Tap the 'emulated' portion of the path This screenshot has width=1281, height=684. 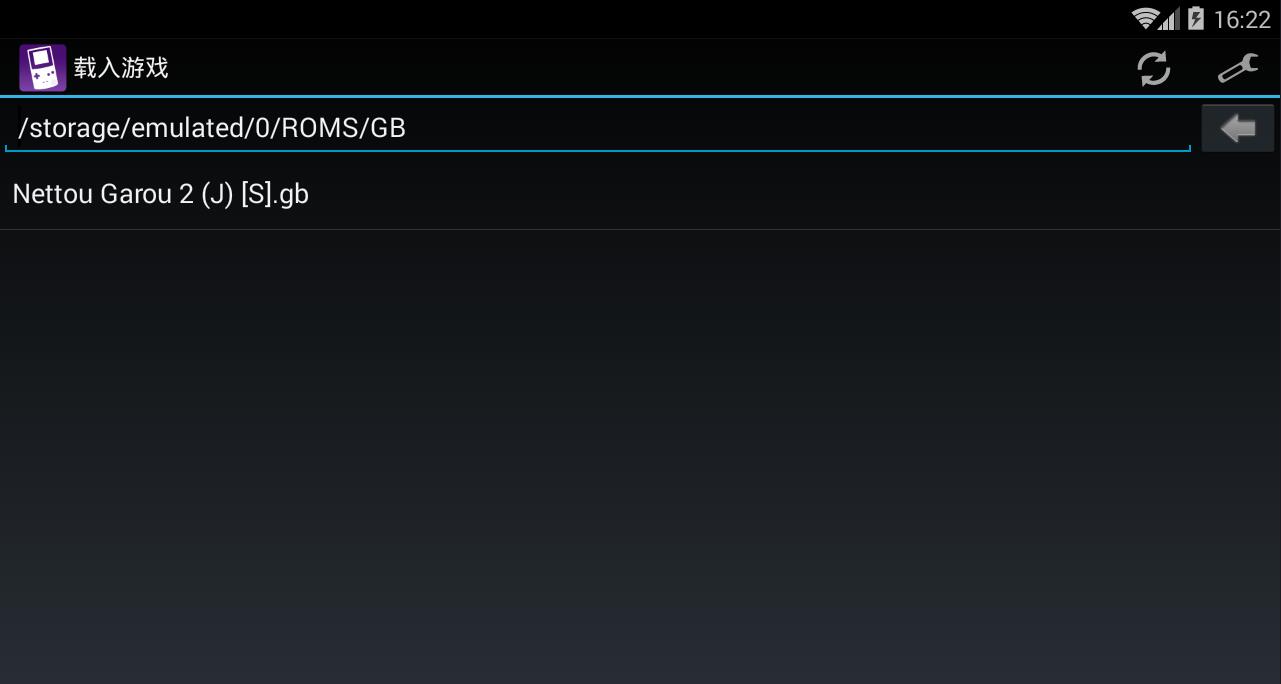(x=189, y=128)
